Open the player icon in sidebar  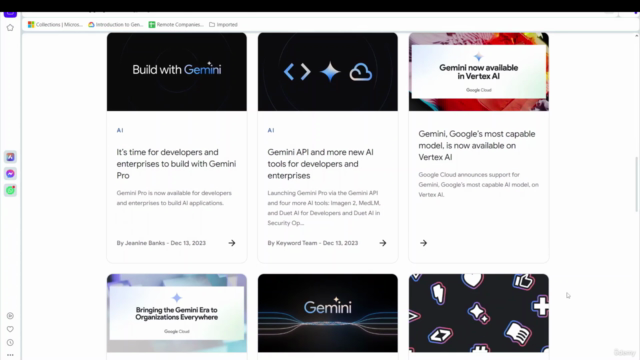coord(10,316)
